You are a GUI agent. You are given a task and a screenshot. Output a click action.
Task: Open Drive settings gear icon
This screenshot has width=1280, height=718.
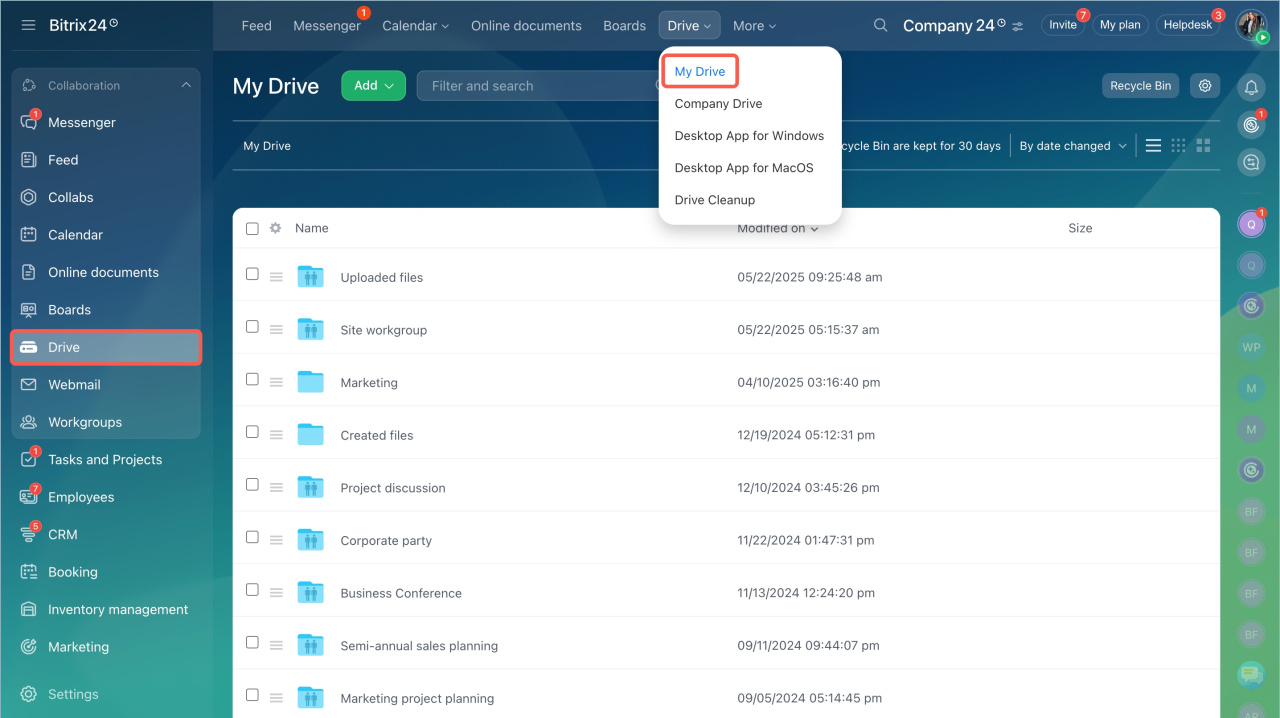coord(1205,86)
